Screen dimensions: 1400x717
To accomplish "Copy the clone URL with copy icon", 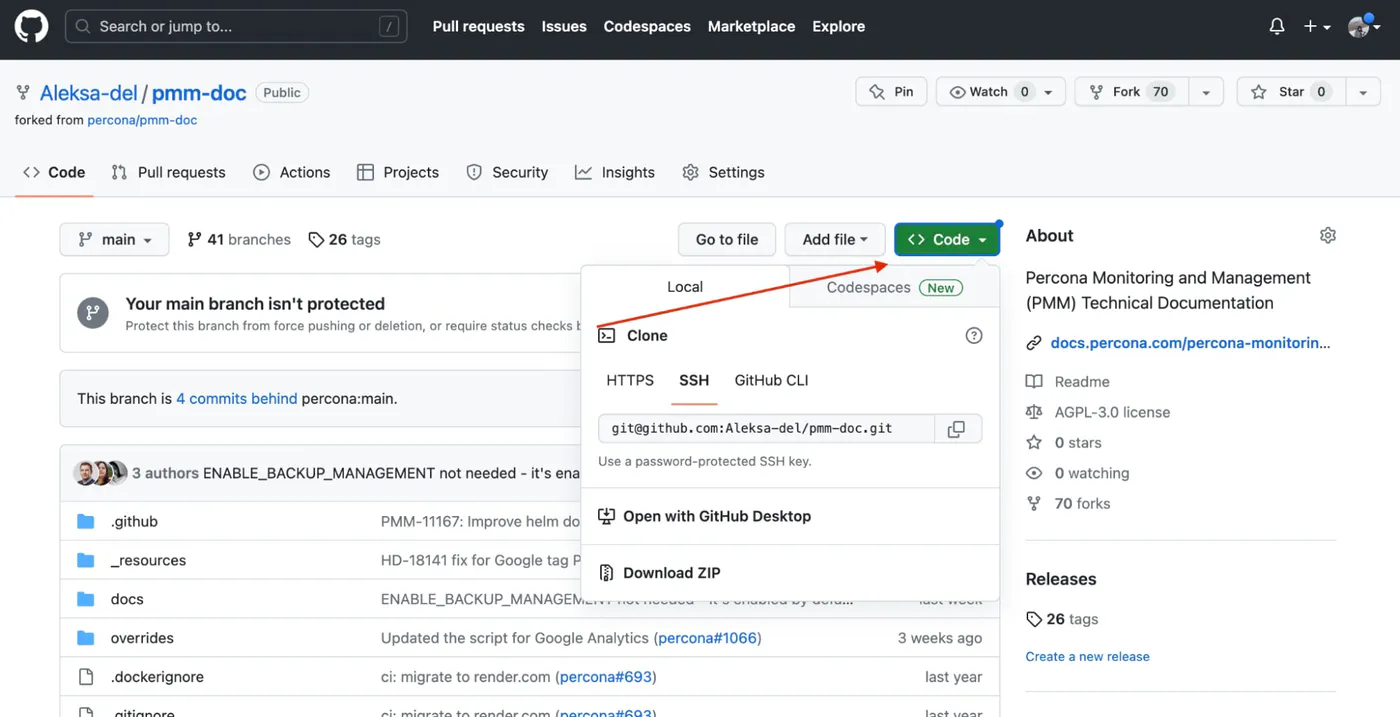I will click(x=957, y=428).
